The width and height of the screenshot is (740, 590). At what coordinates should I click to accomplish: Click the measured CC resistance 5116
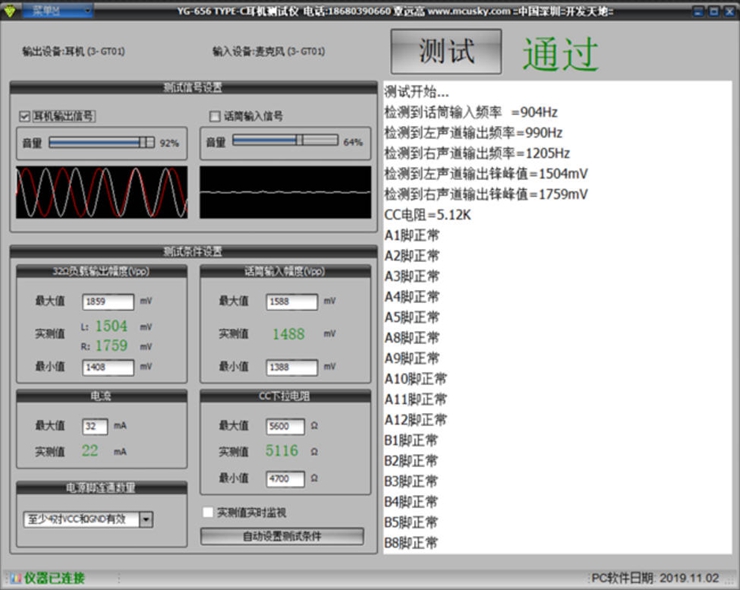click(x=282, y=451)
